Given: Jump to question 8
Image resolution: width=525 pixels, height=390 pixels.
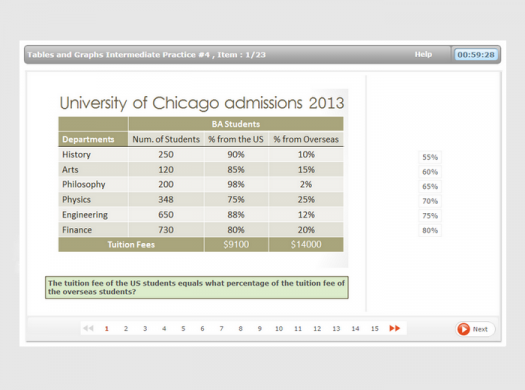Looking at the screenshot, I should 240,329.
